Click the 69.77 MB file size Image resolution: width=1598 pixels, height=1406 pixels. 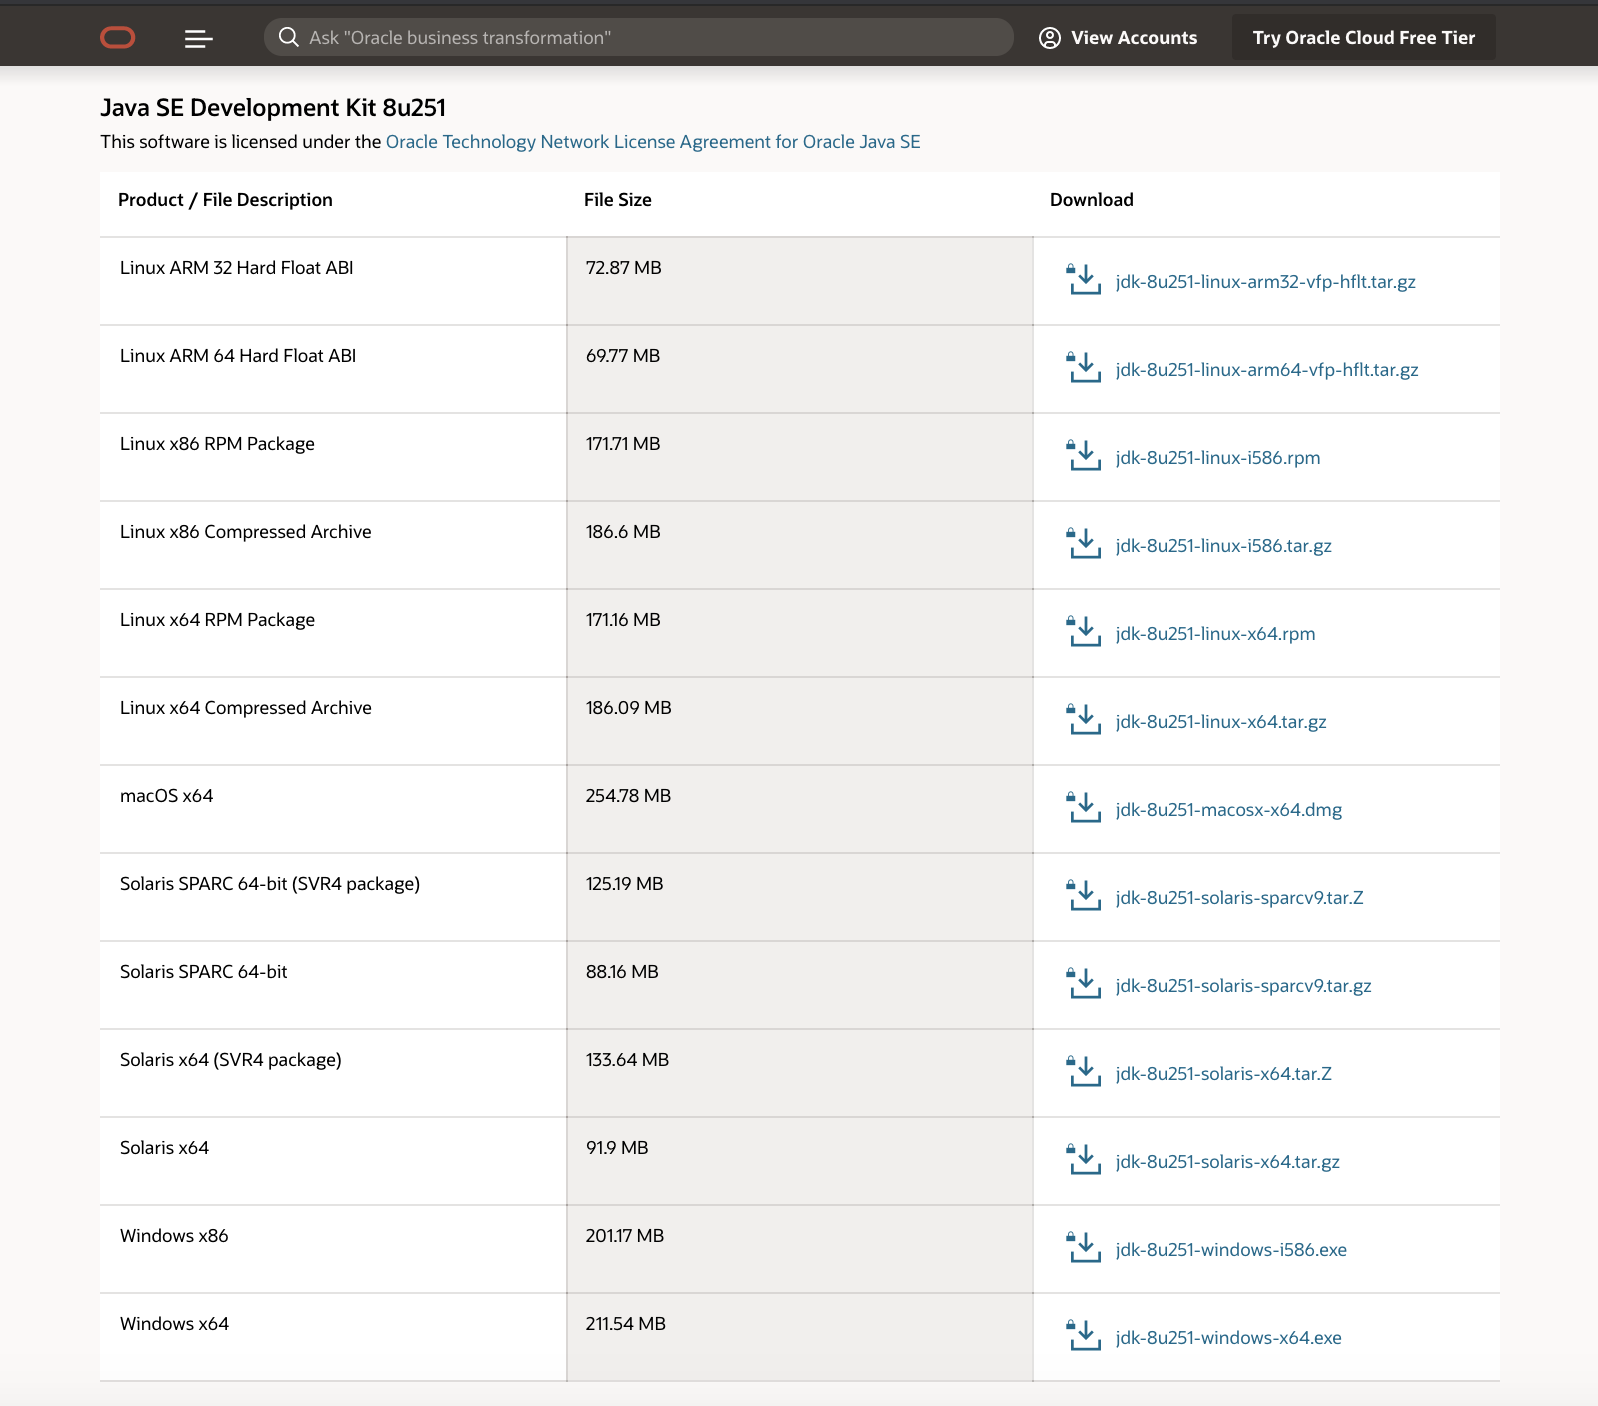623,356
